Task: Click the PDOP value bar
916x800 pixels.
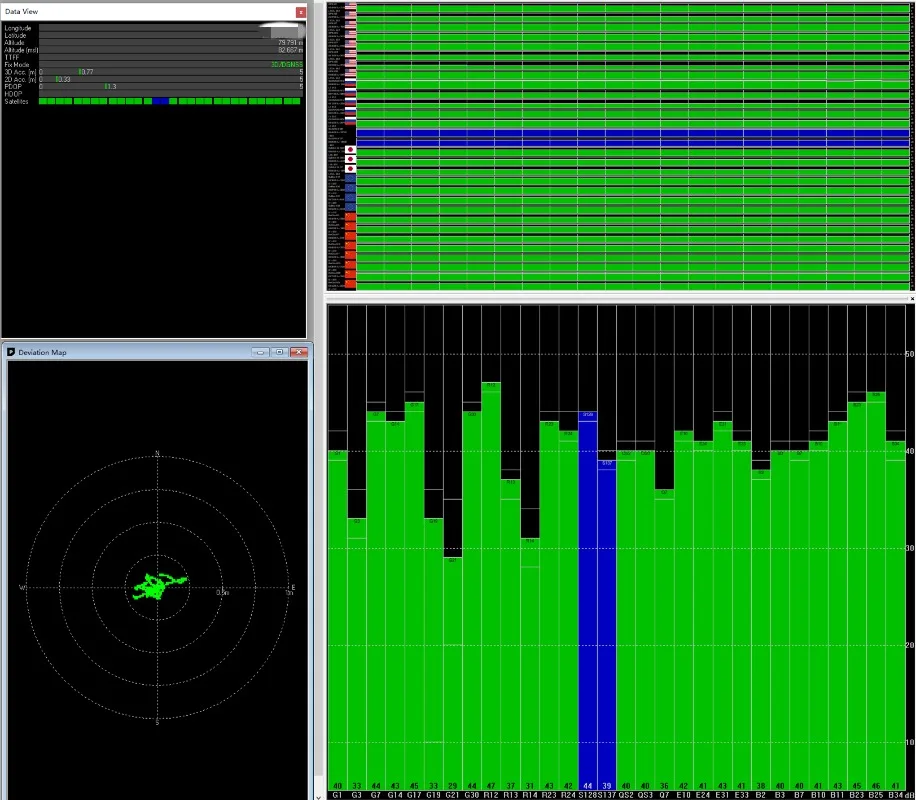Action: pyautogui.click(x=170, y=87)
